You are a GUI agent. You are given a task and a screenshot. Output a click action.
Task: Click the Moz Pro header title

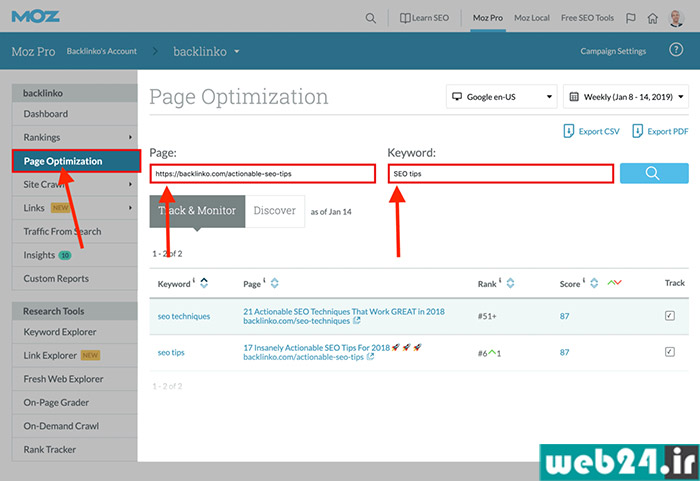tap(33, 51)
